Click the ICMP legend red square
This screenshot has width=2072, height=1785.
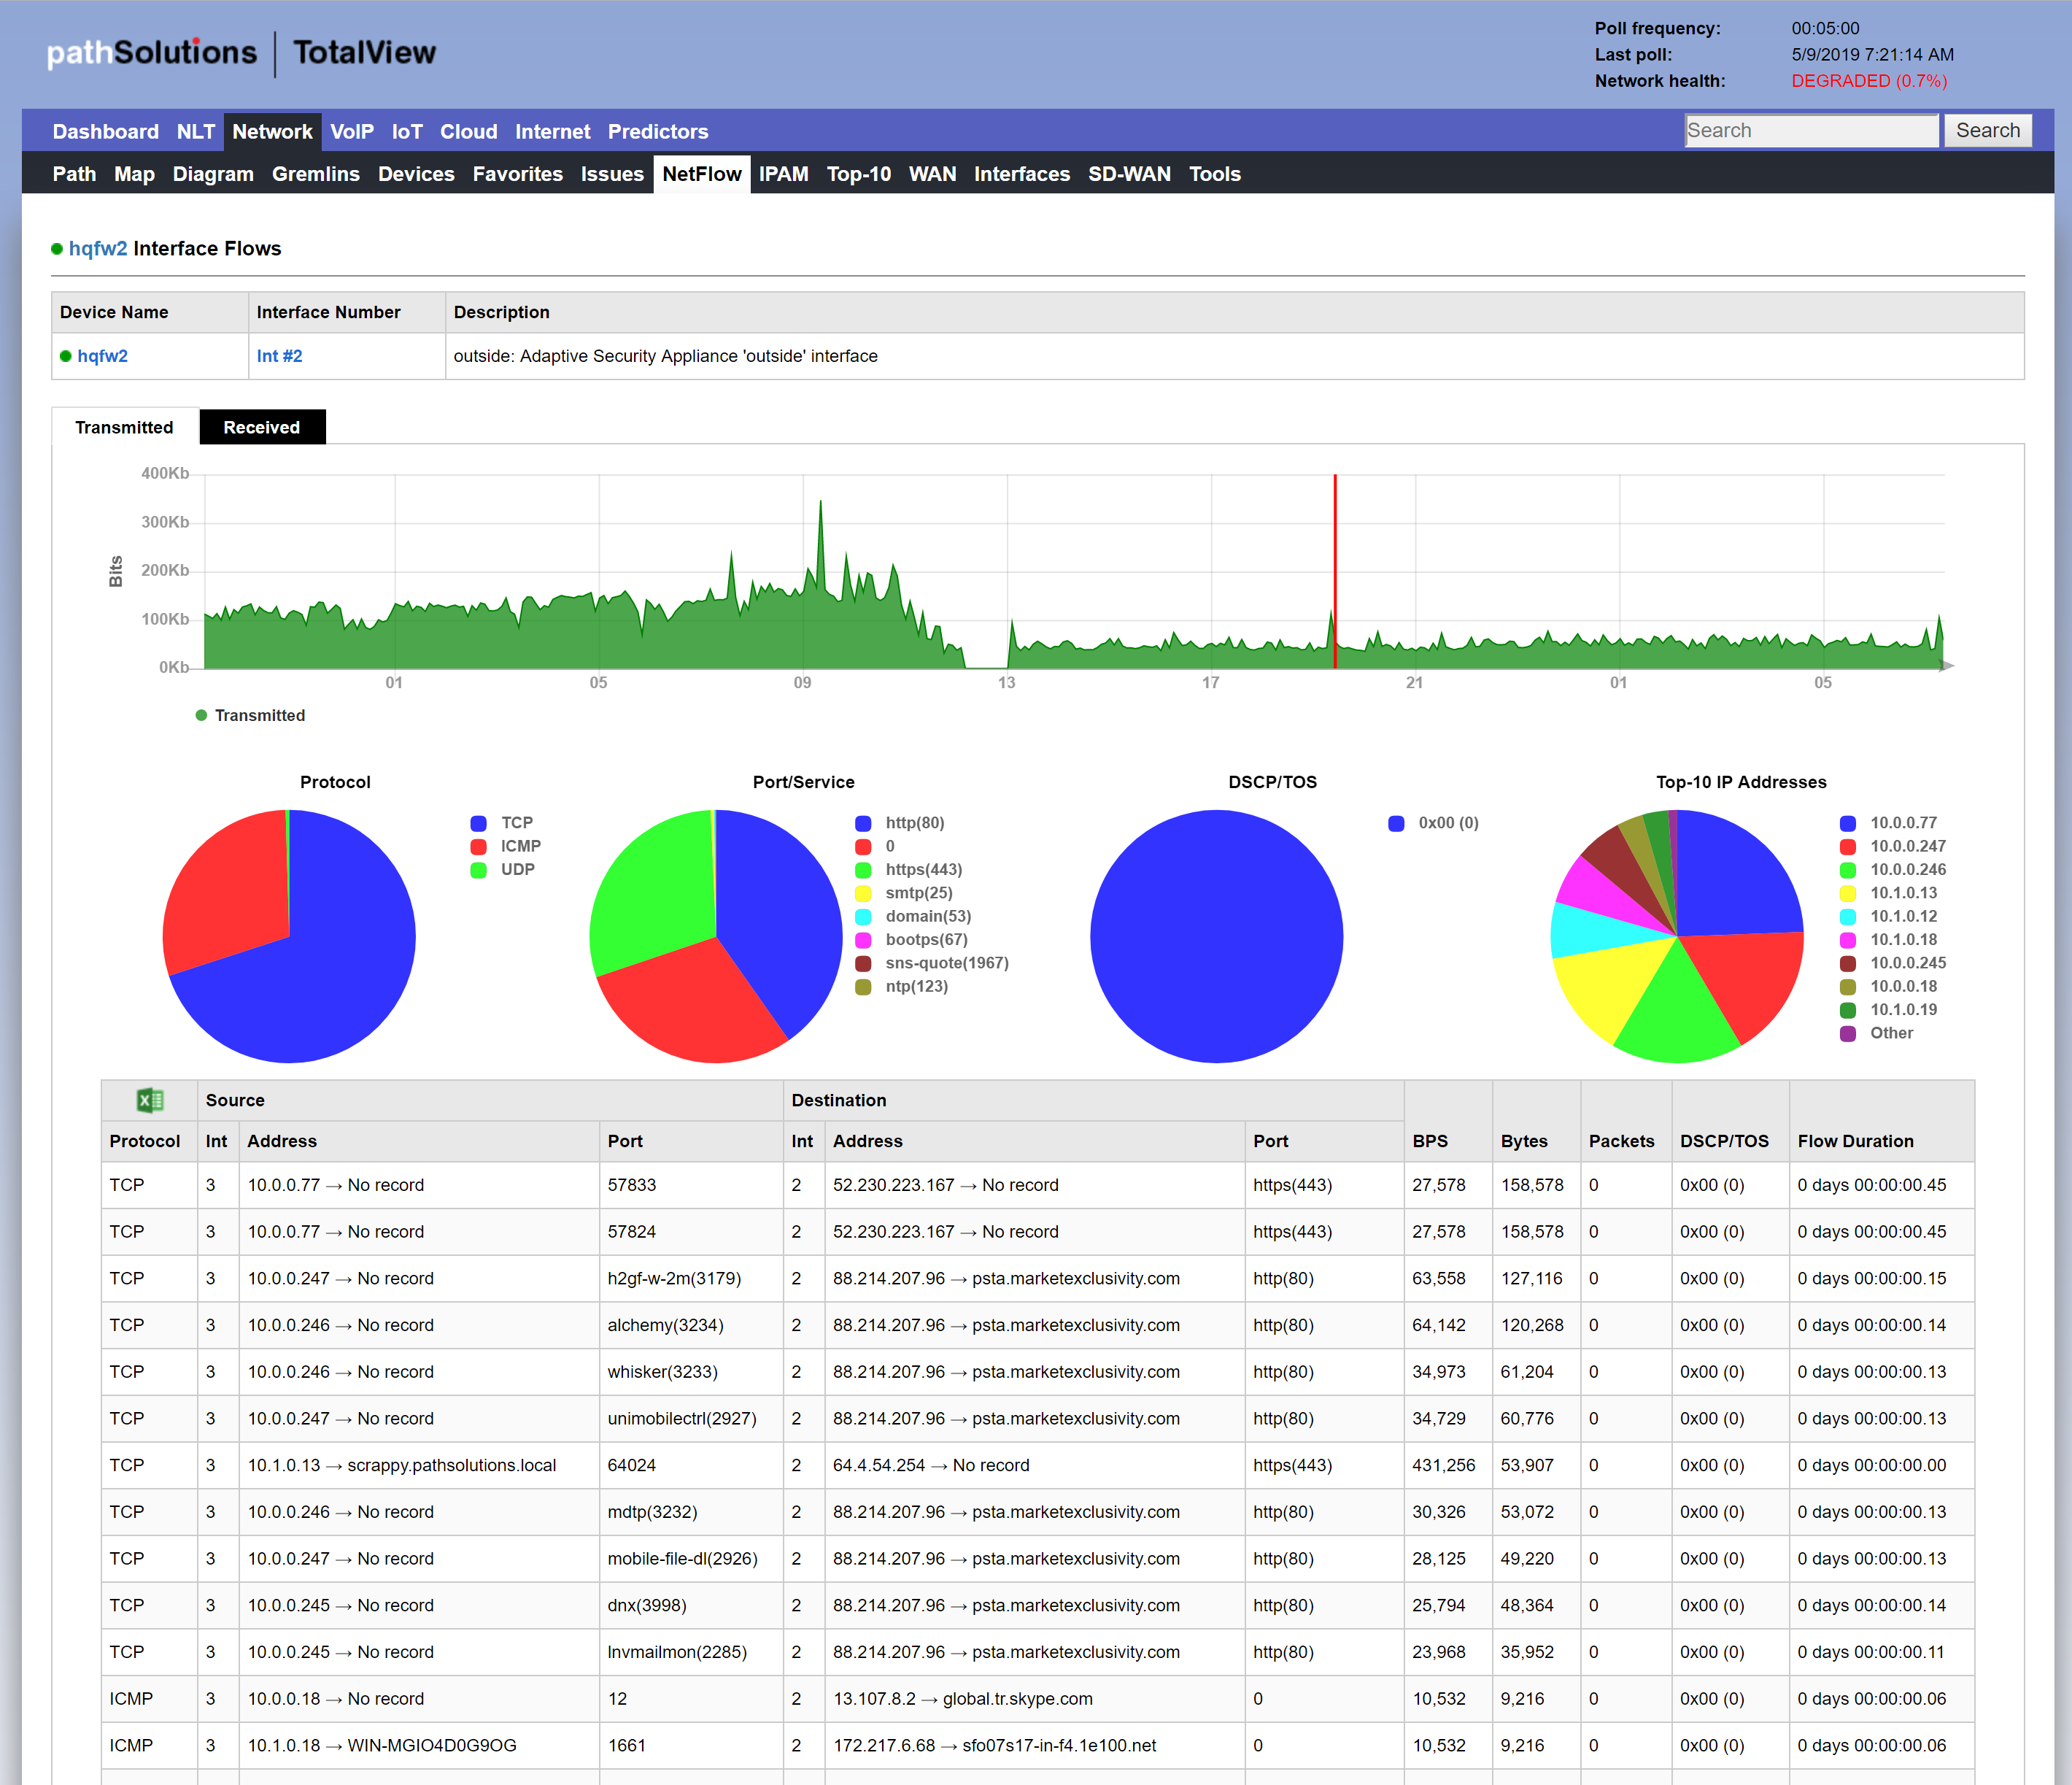click(x=478, y=847)
